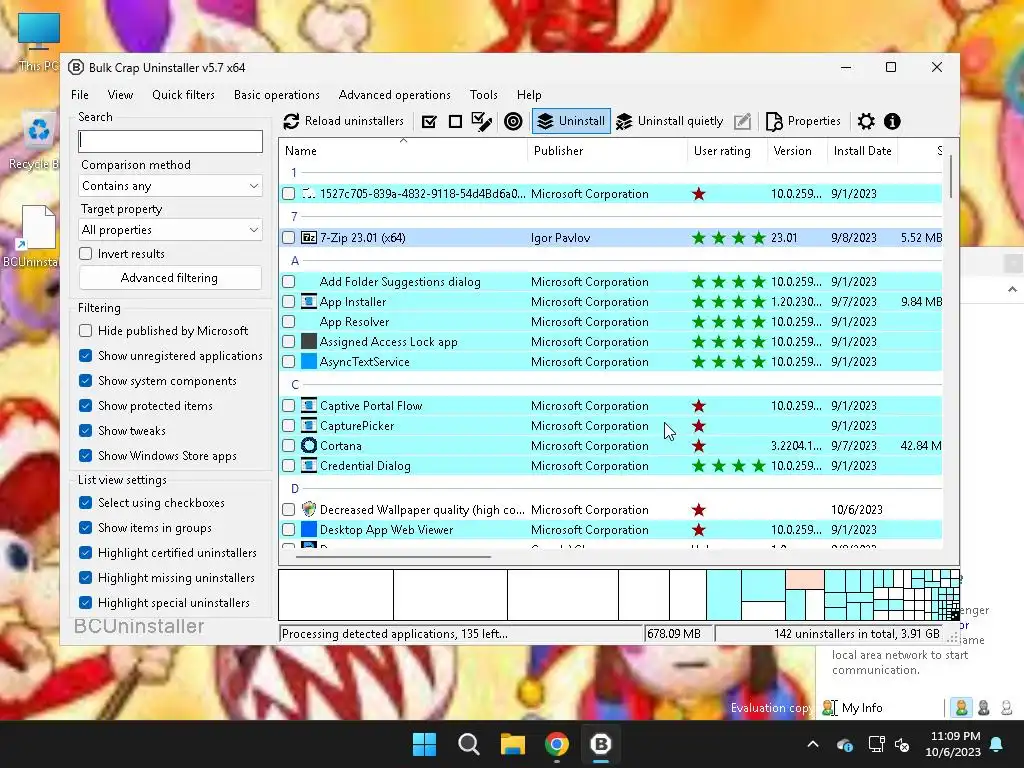The height and width of the screenshot is (768, 1024).
Task: Toggle Show system components checkbox
Action: (x=86, y=381)
